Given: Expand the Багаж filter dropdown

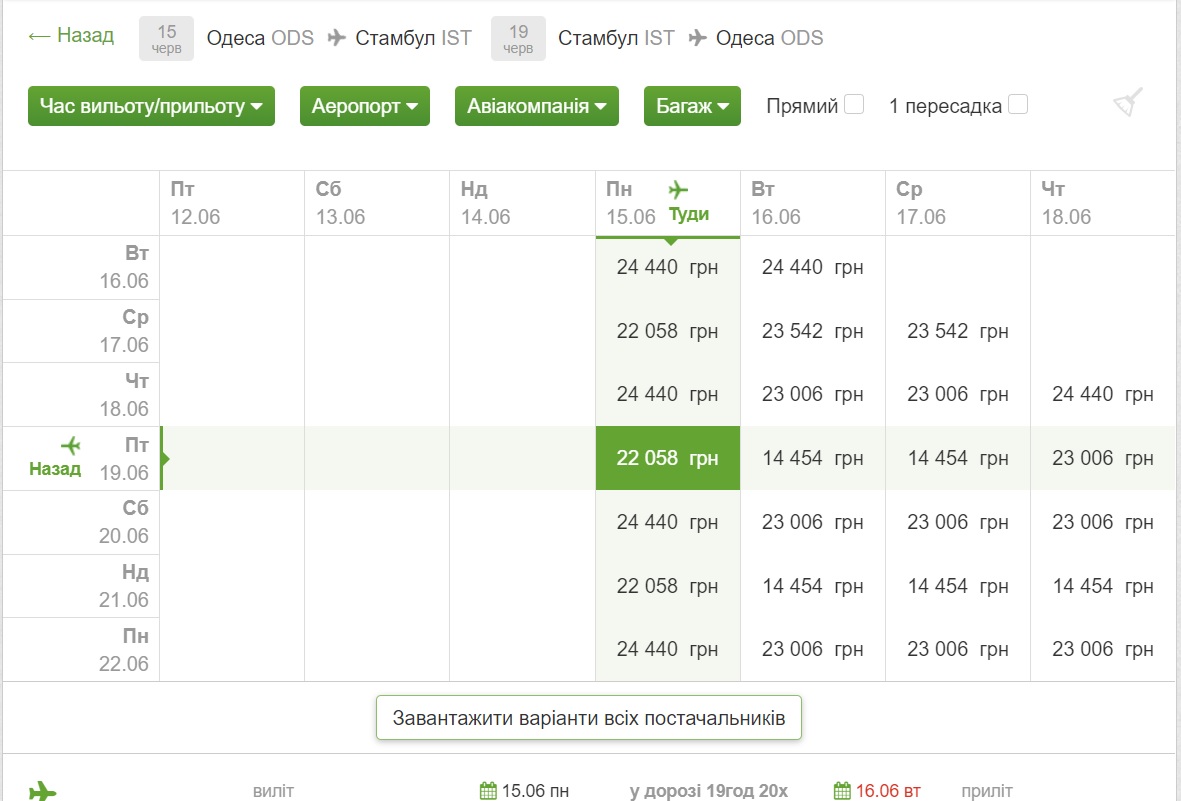Looking at the screenshot, I should (x=692, y=106).
